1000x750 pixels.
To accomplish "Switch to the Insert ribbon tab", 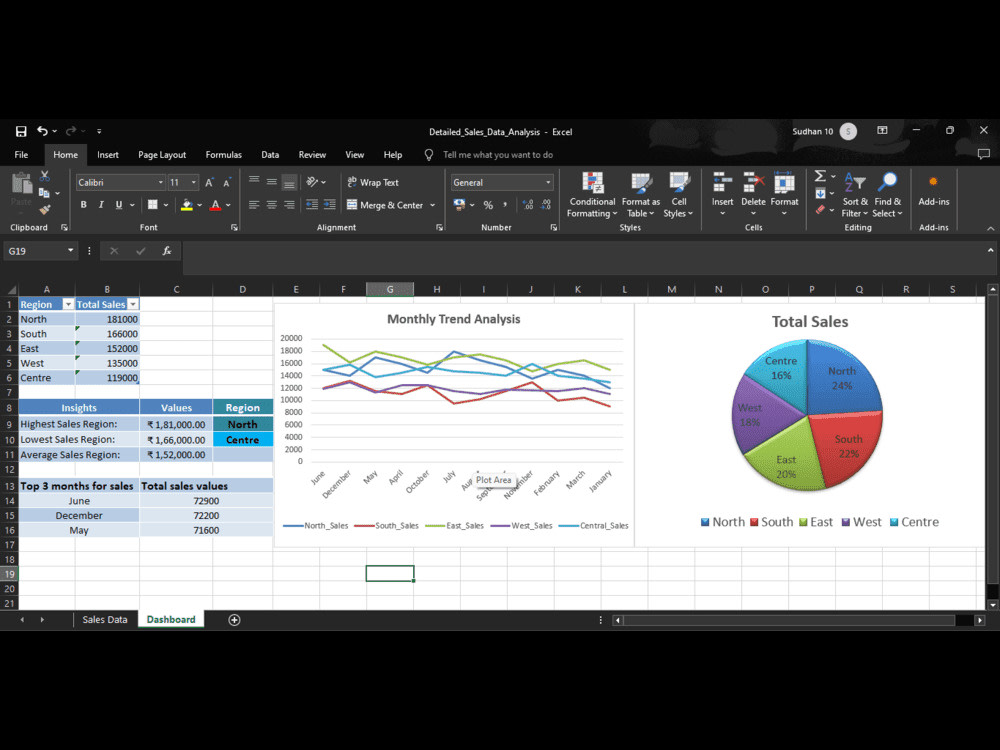I will point(108,154).
